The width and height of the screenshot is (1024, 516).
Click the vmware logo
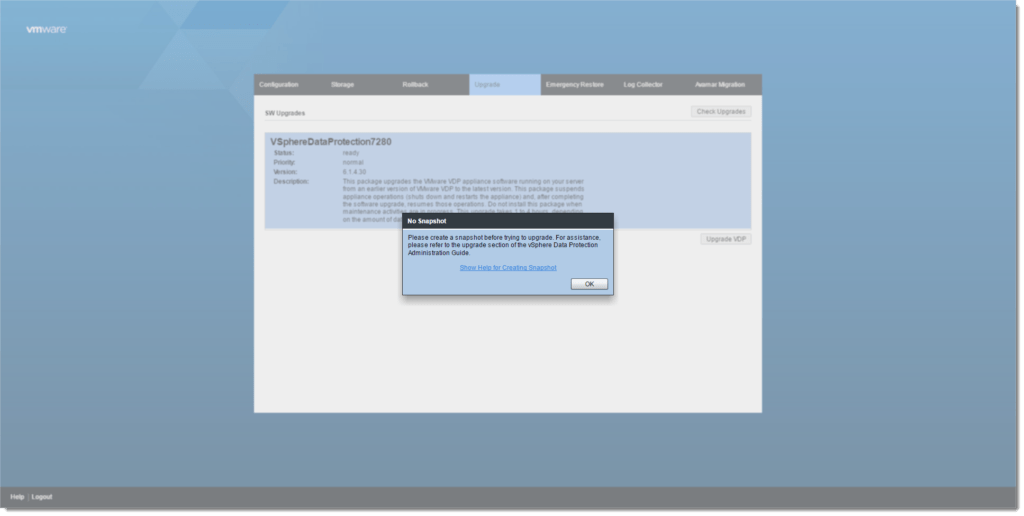(46, 29)
